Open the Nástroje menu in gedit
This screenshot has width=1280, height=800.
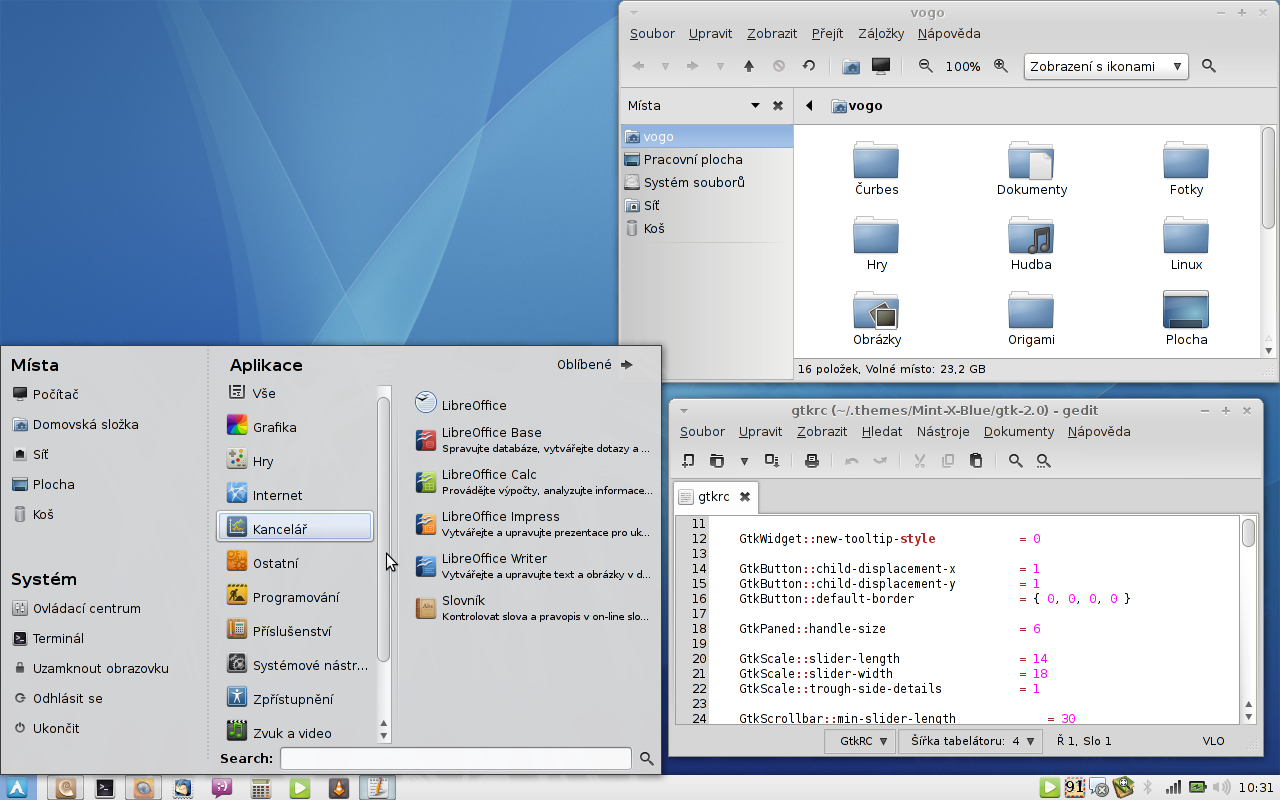pyautogui.click(x=943, y=432)
